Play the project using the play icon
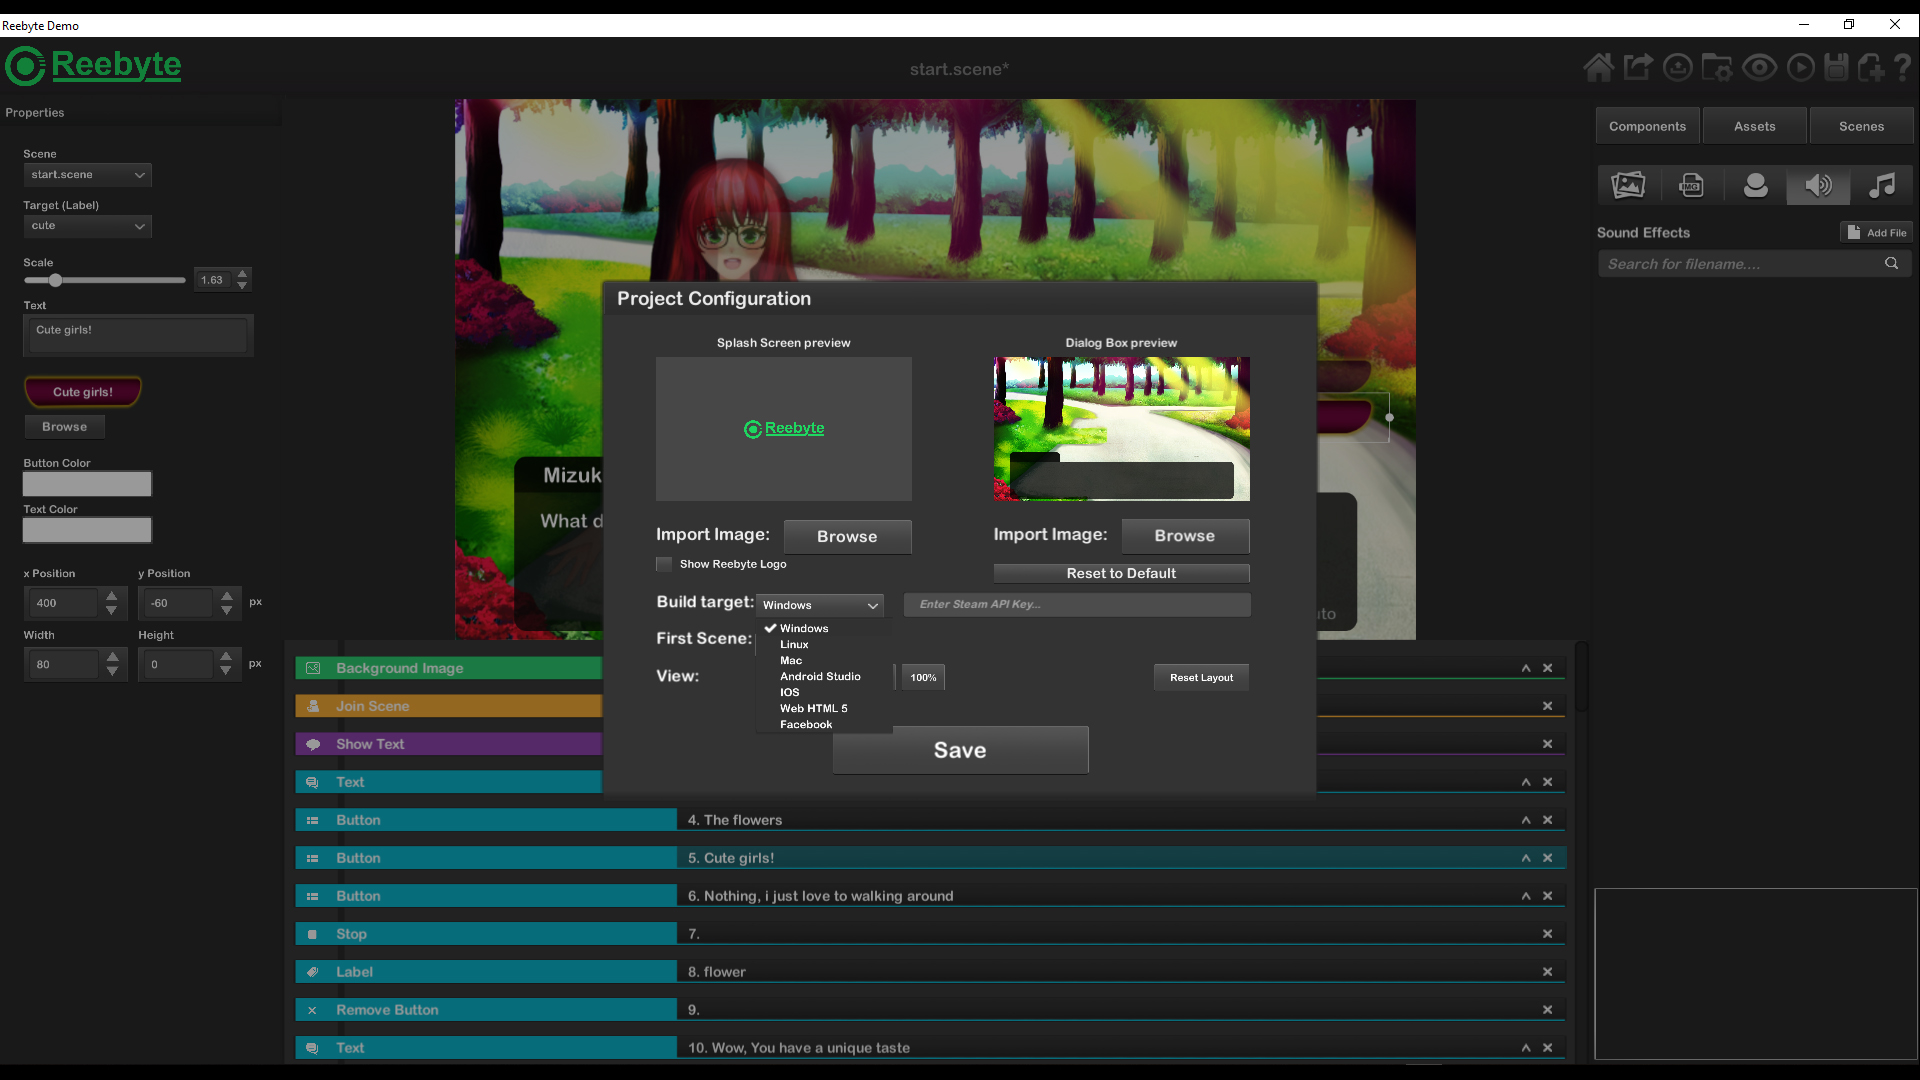This screenshot has width=1920, height=1080. point(1800,67)
